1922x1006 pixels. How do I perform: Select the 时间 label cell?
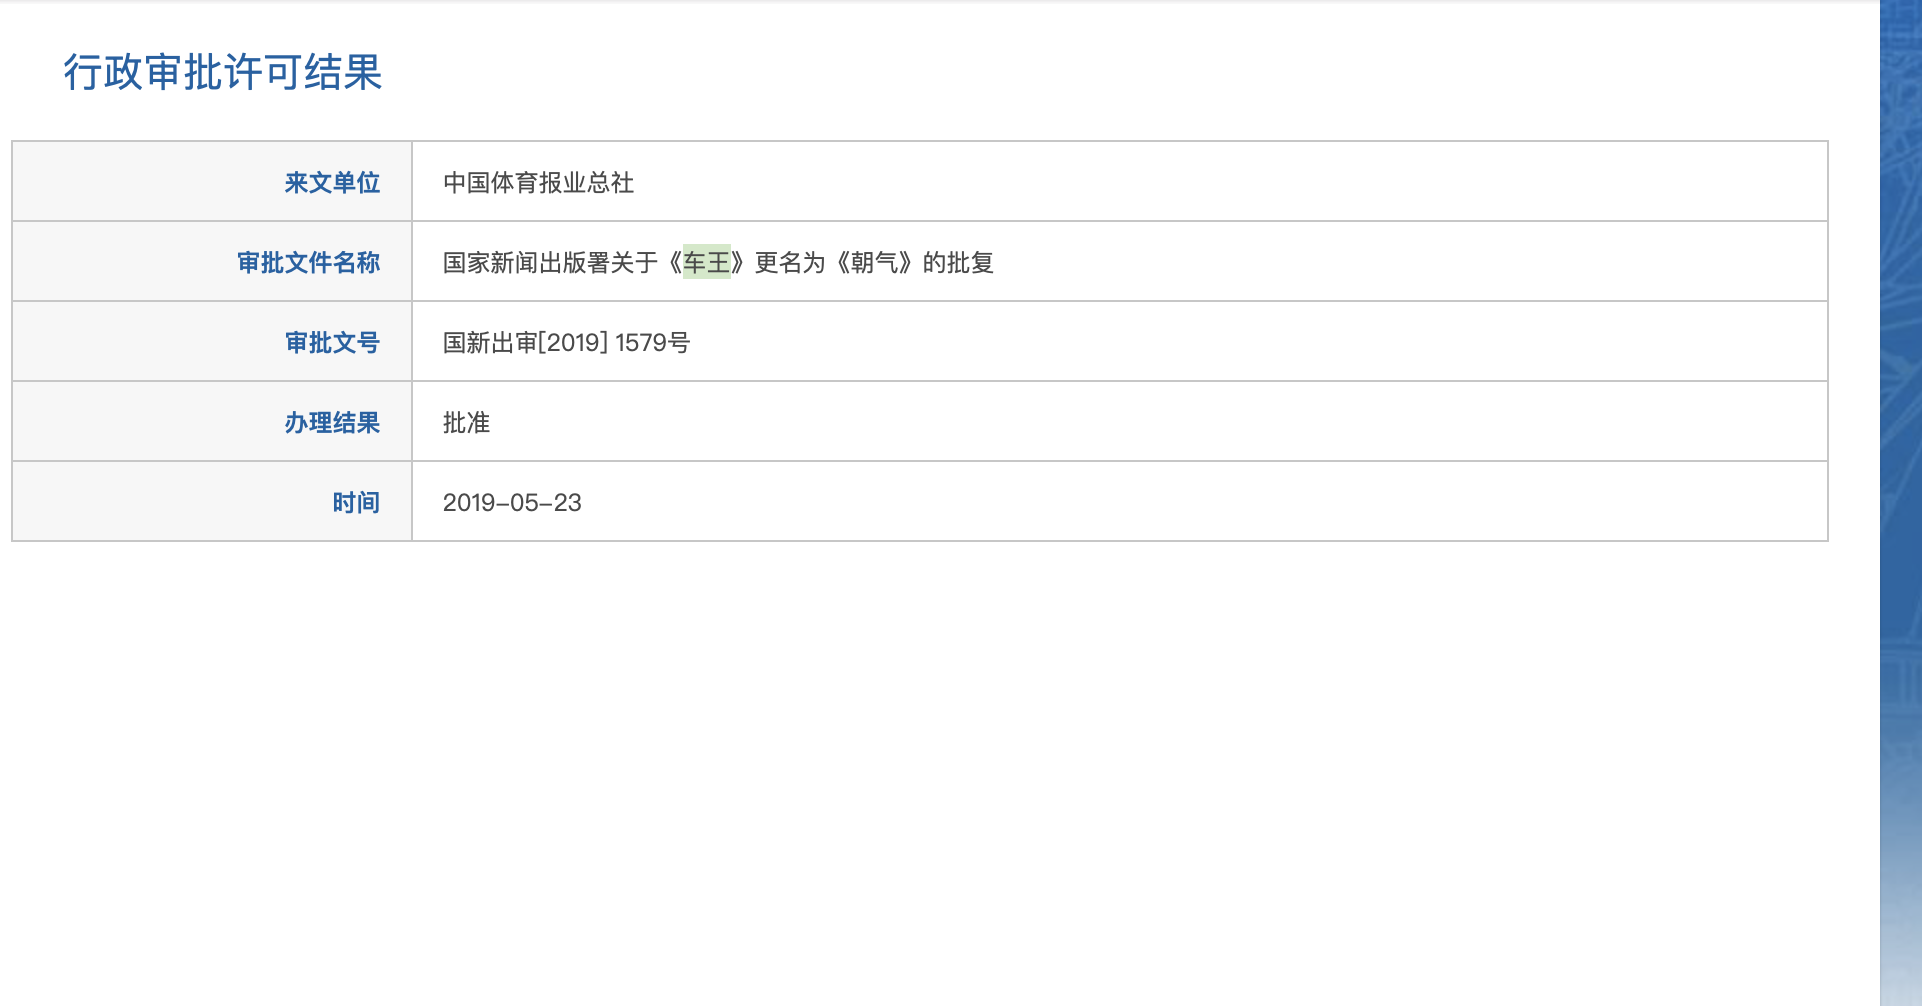point(212,501)
